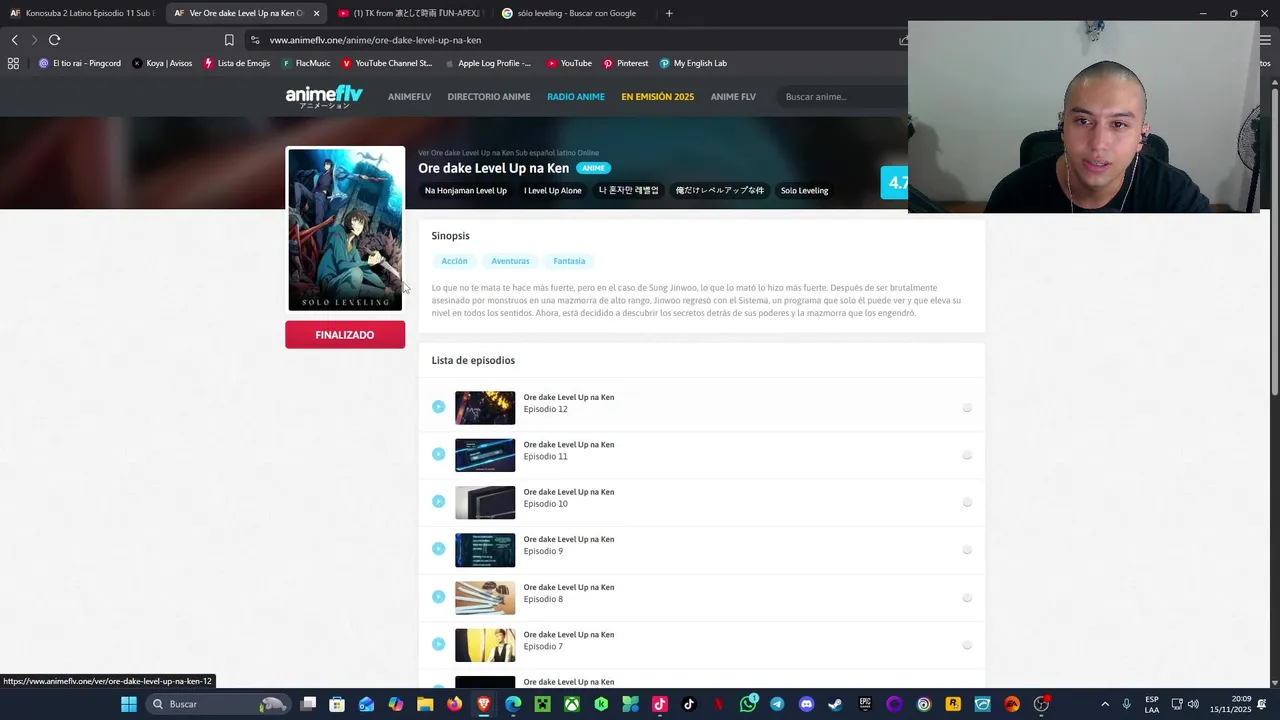Open El tio rai - Pingcord bookmark

coord(80,63)
